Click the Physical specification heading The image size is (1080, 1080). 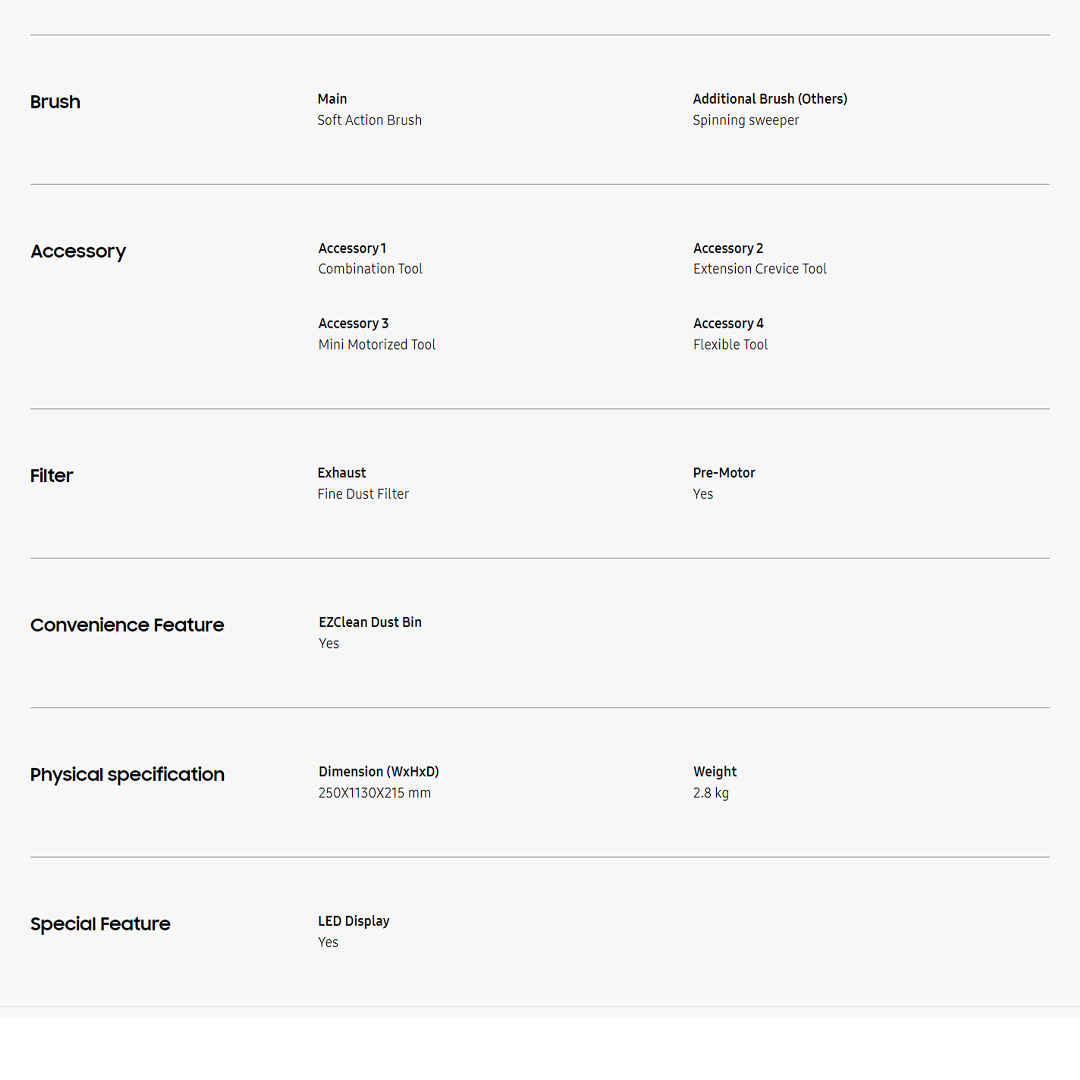[127, 775]
